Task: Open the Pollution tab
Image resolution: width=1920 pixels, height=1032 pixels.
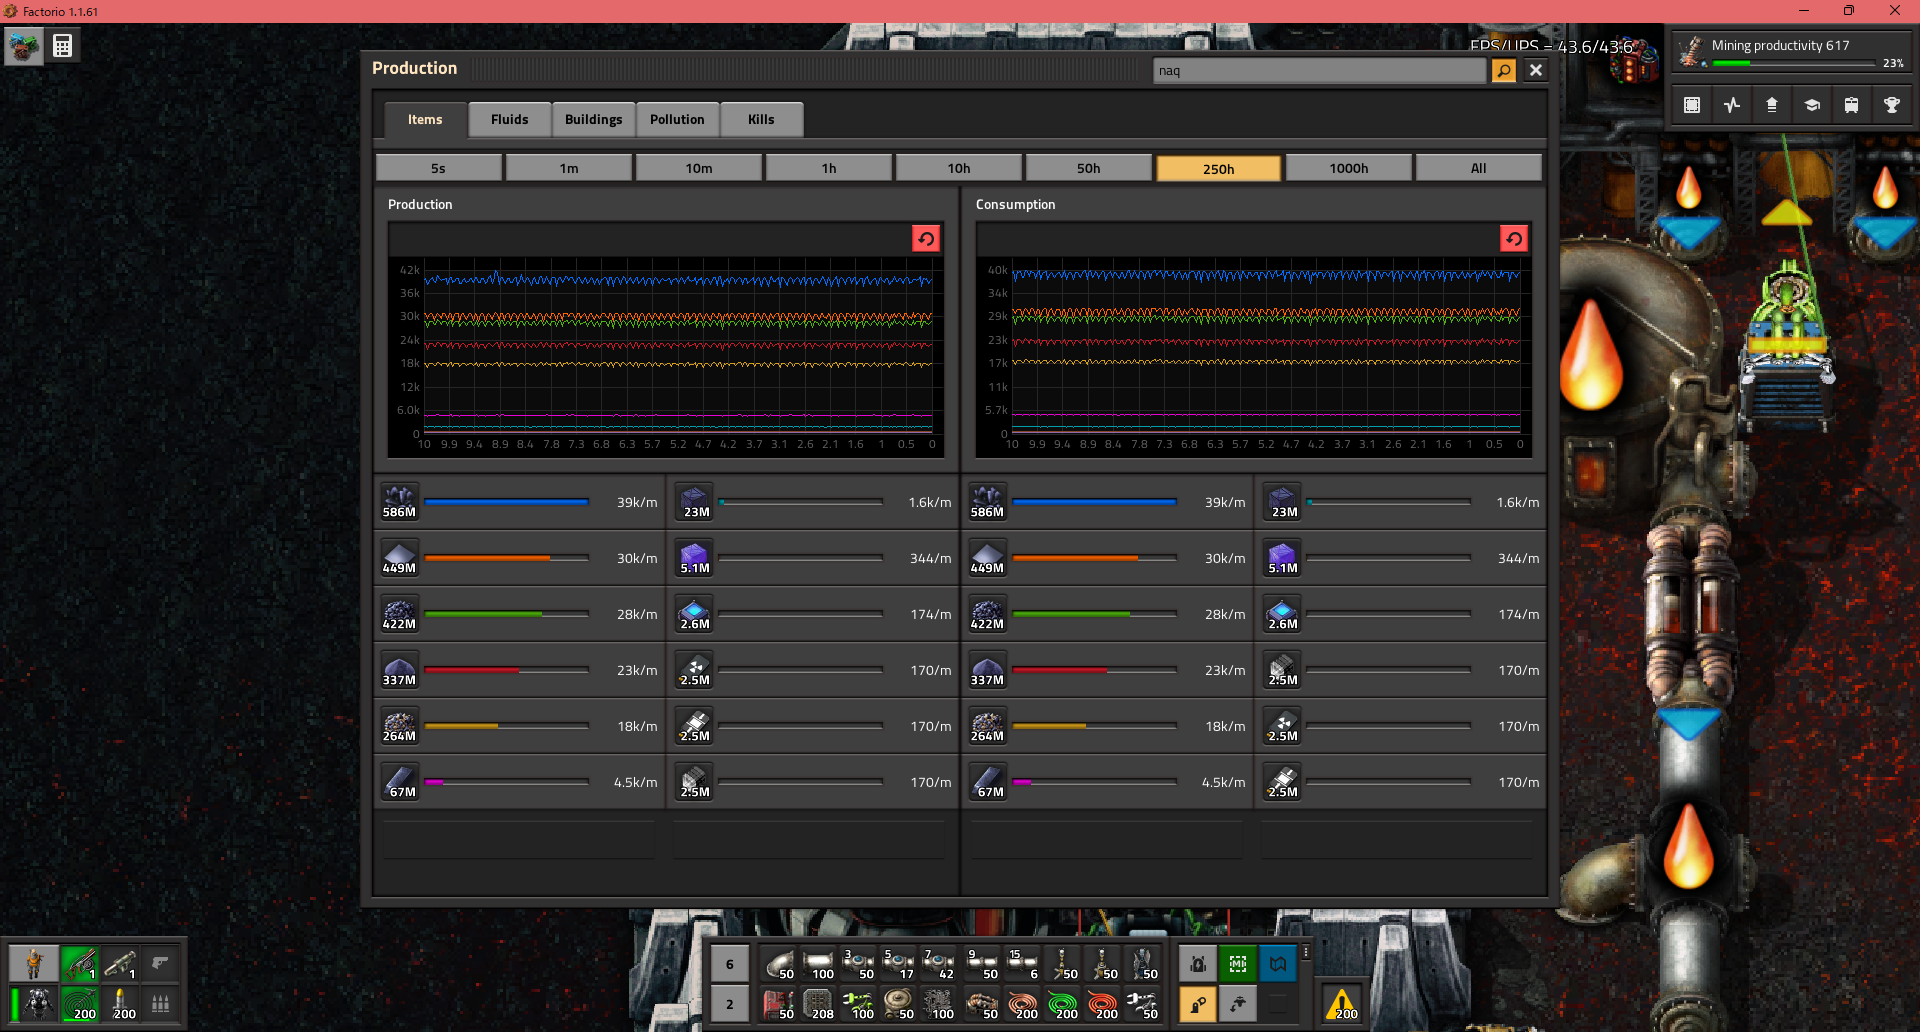Action: (677, 119)
